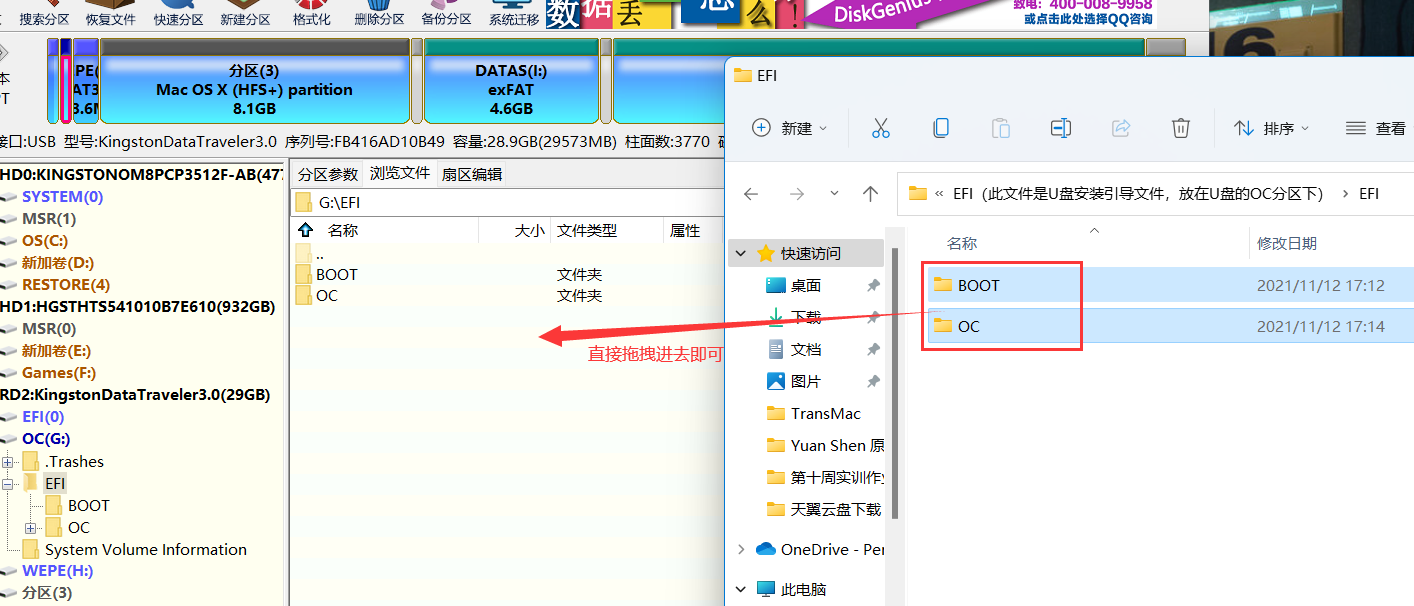Viewport: 1414px width, 606px height.
Task: Click the 系统迁移 system migration tool
Action: [514, 14]
